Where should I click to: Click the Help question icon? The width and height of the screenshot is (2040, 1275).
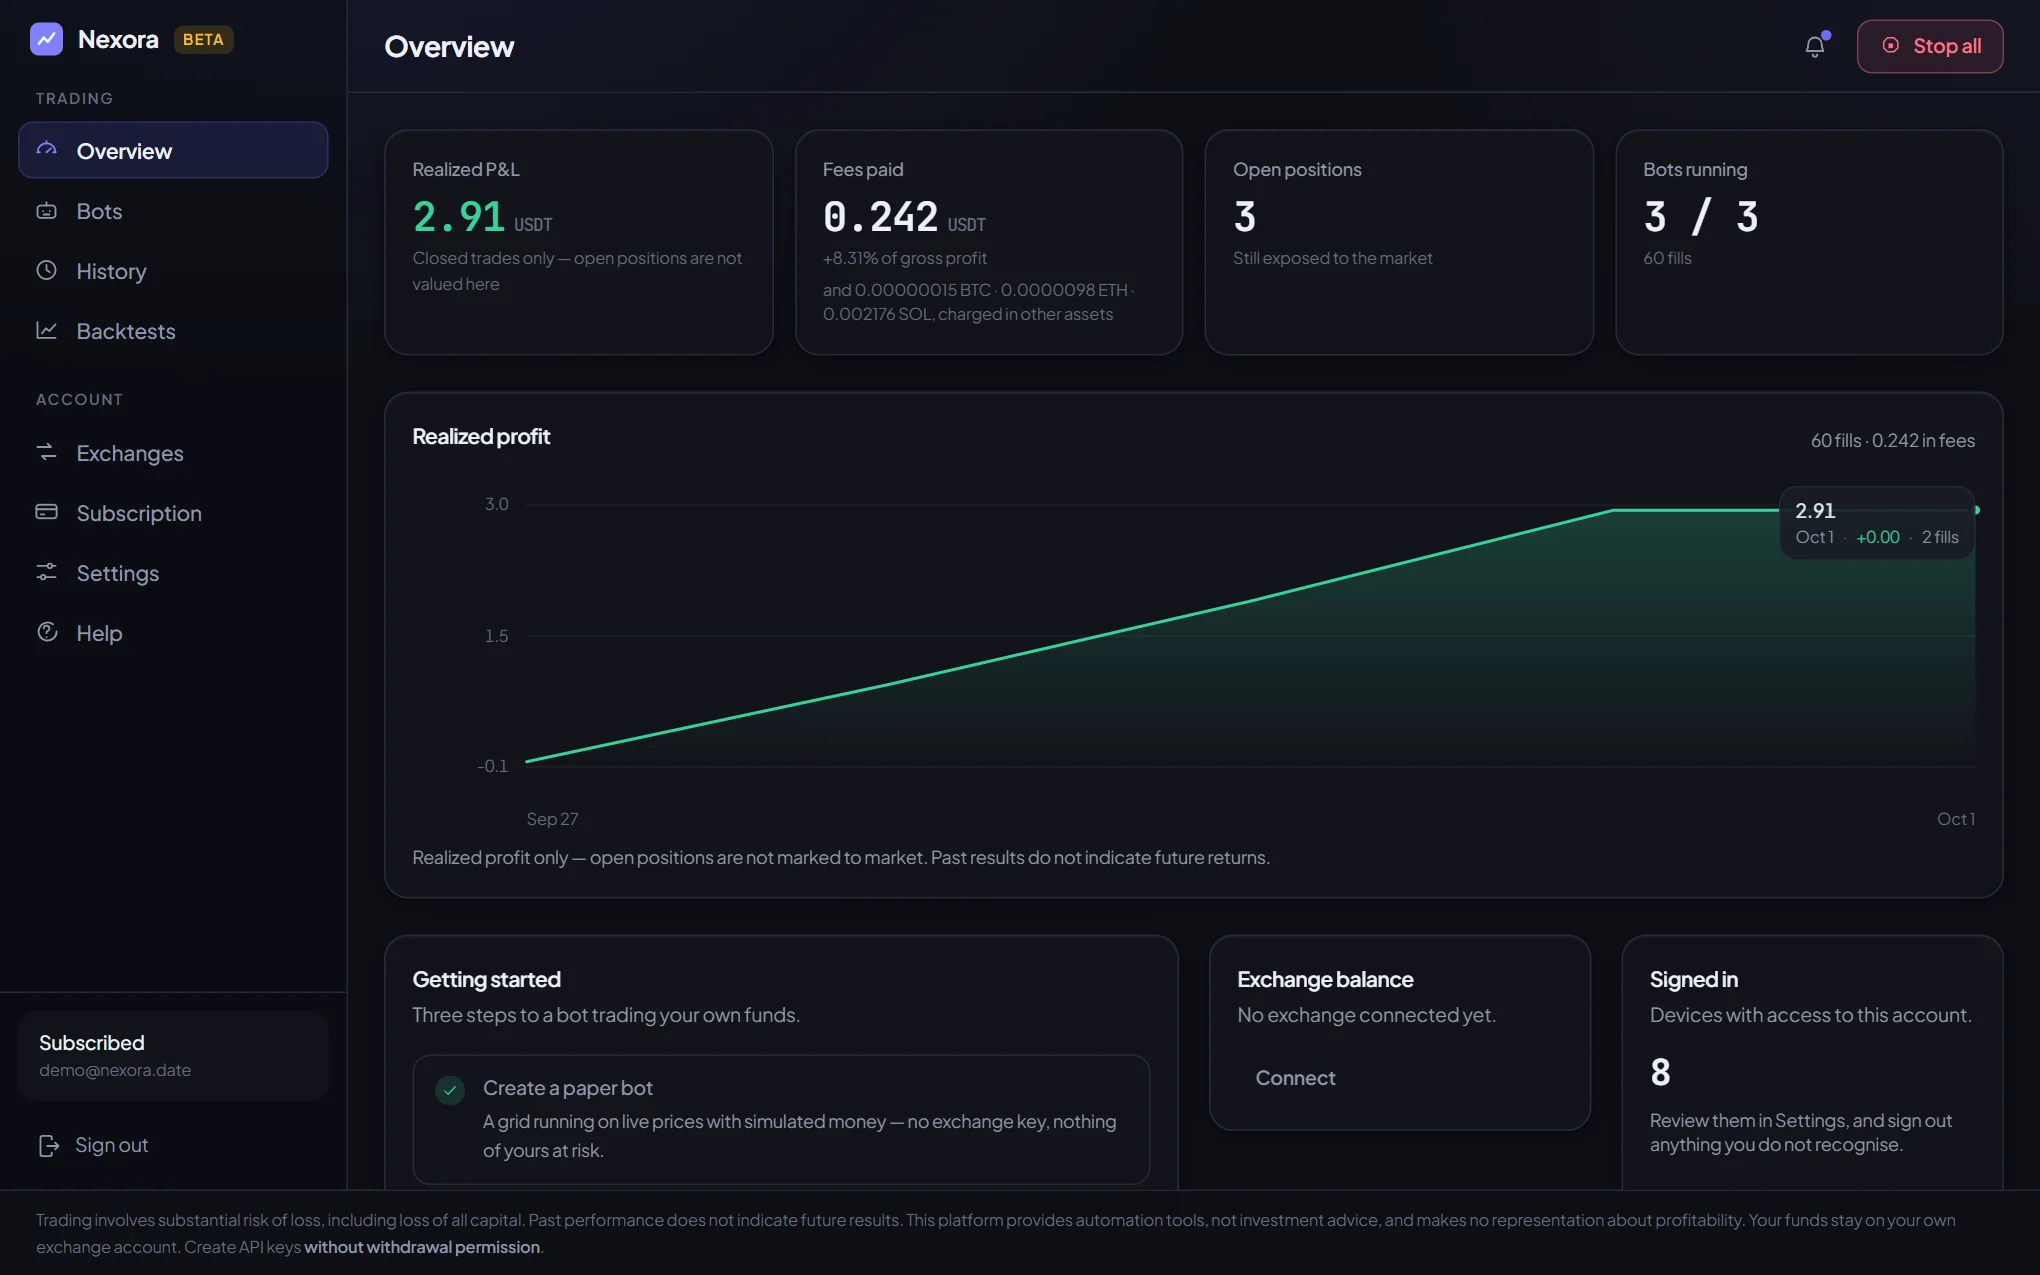point(47,632)
